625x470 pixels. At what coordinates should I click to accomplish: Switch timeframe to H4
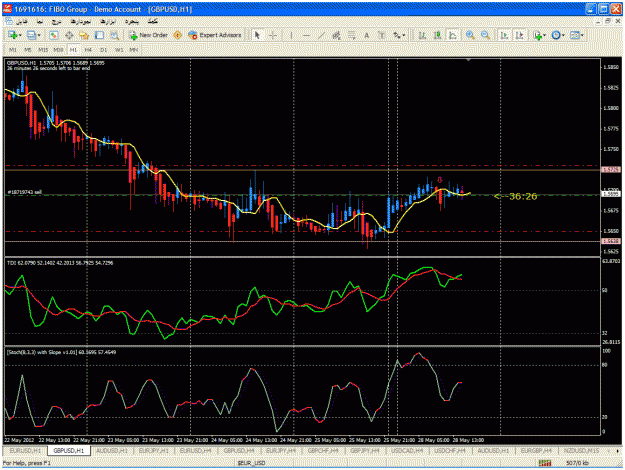click(88, 50)
